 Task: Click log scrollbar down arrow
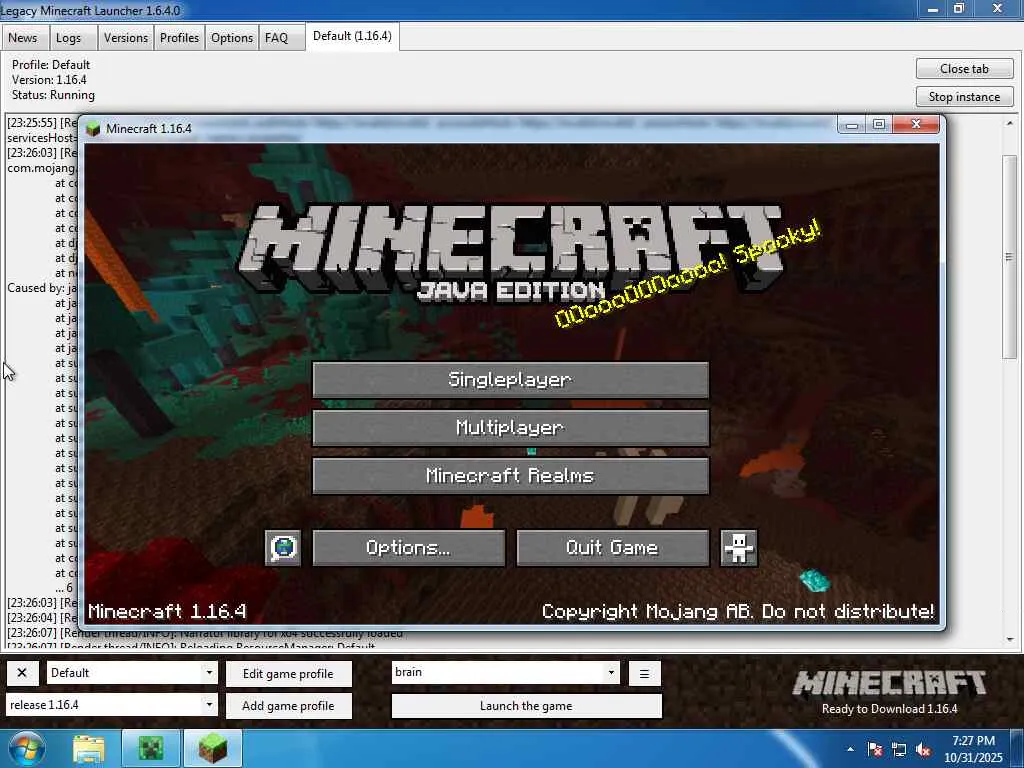click(1010, 640)
